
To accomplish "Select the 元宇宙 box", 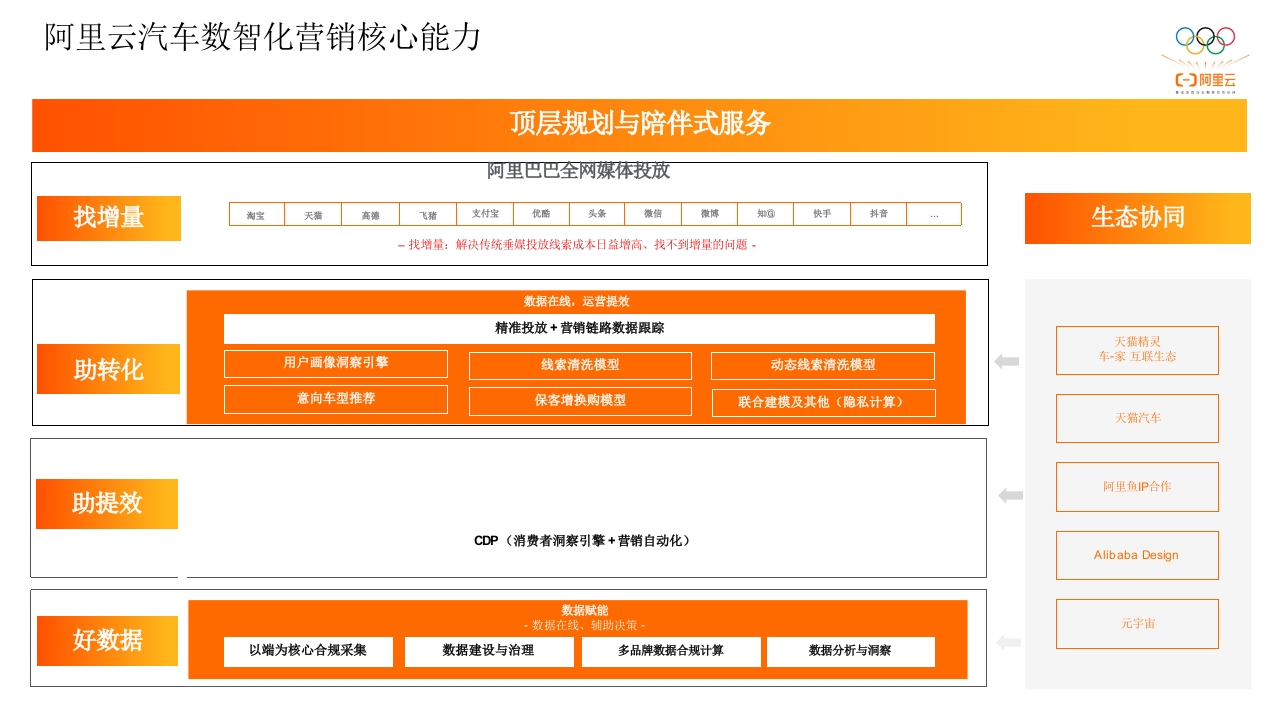I will (1137, 624).
